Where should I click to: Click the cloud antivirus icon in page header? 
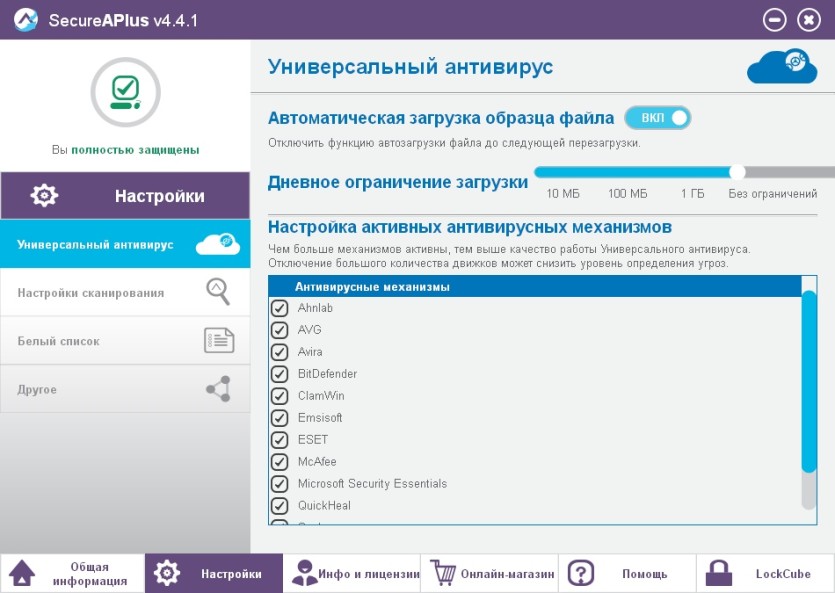click(x=782, y=67)
